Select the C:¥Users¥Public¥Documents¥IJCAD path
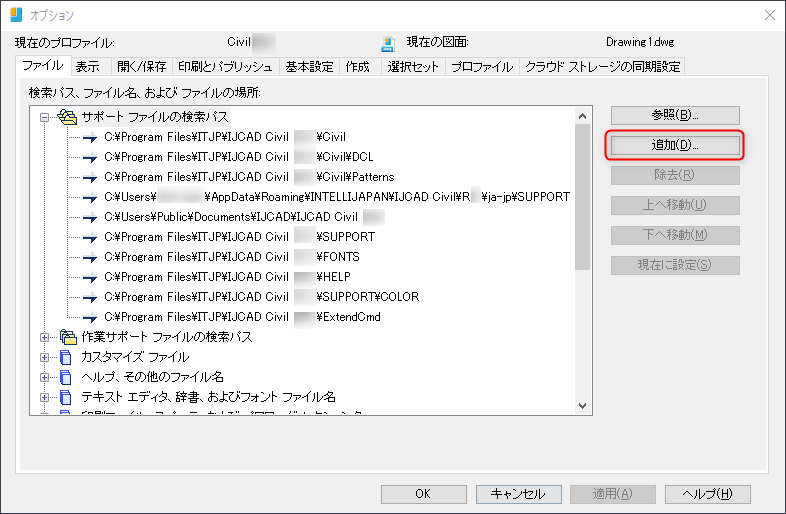786x514 pixels. [x=244, y=217]
